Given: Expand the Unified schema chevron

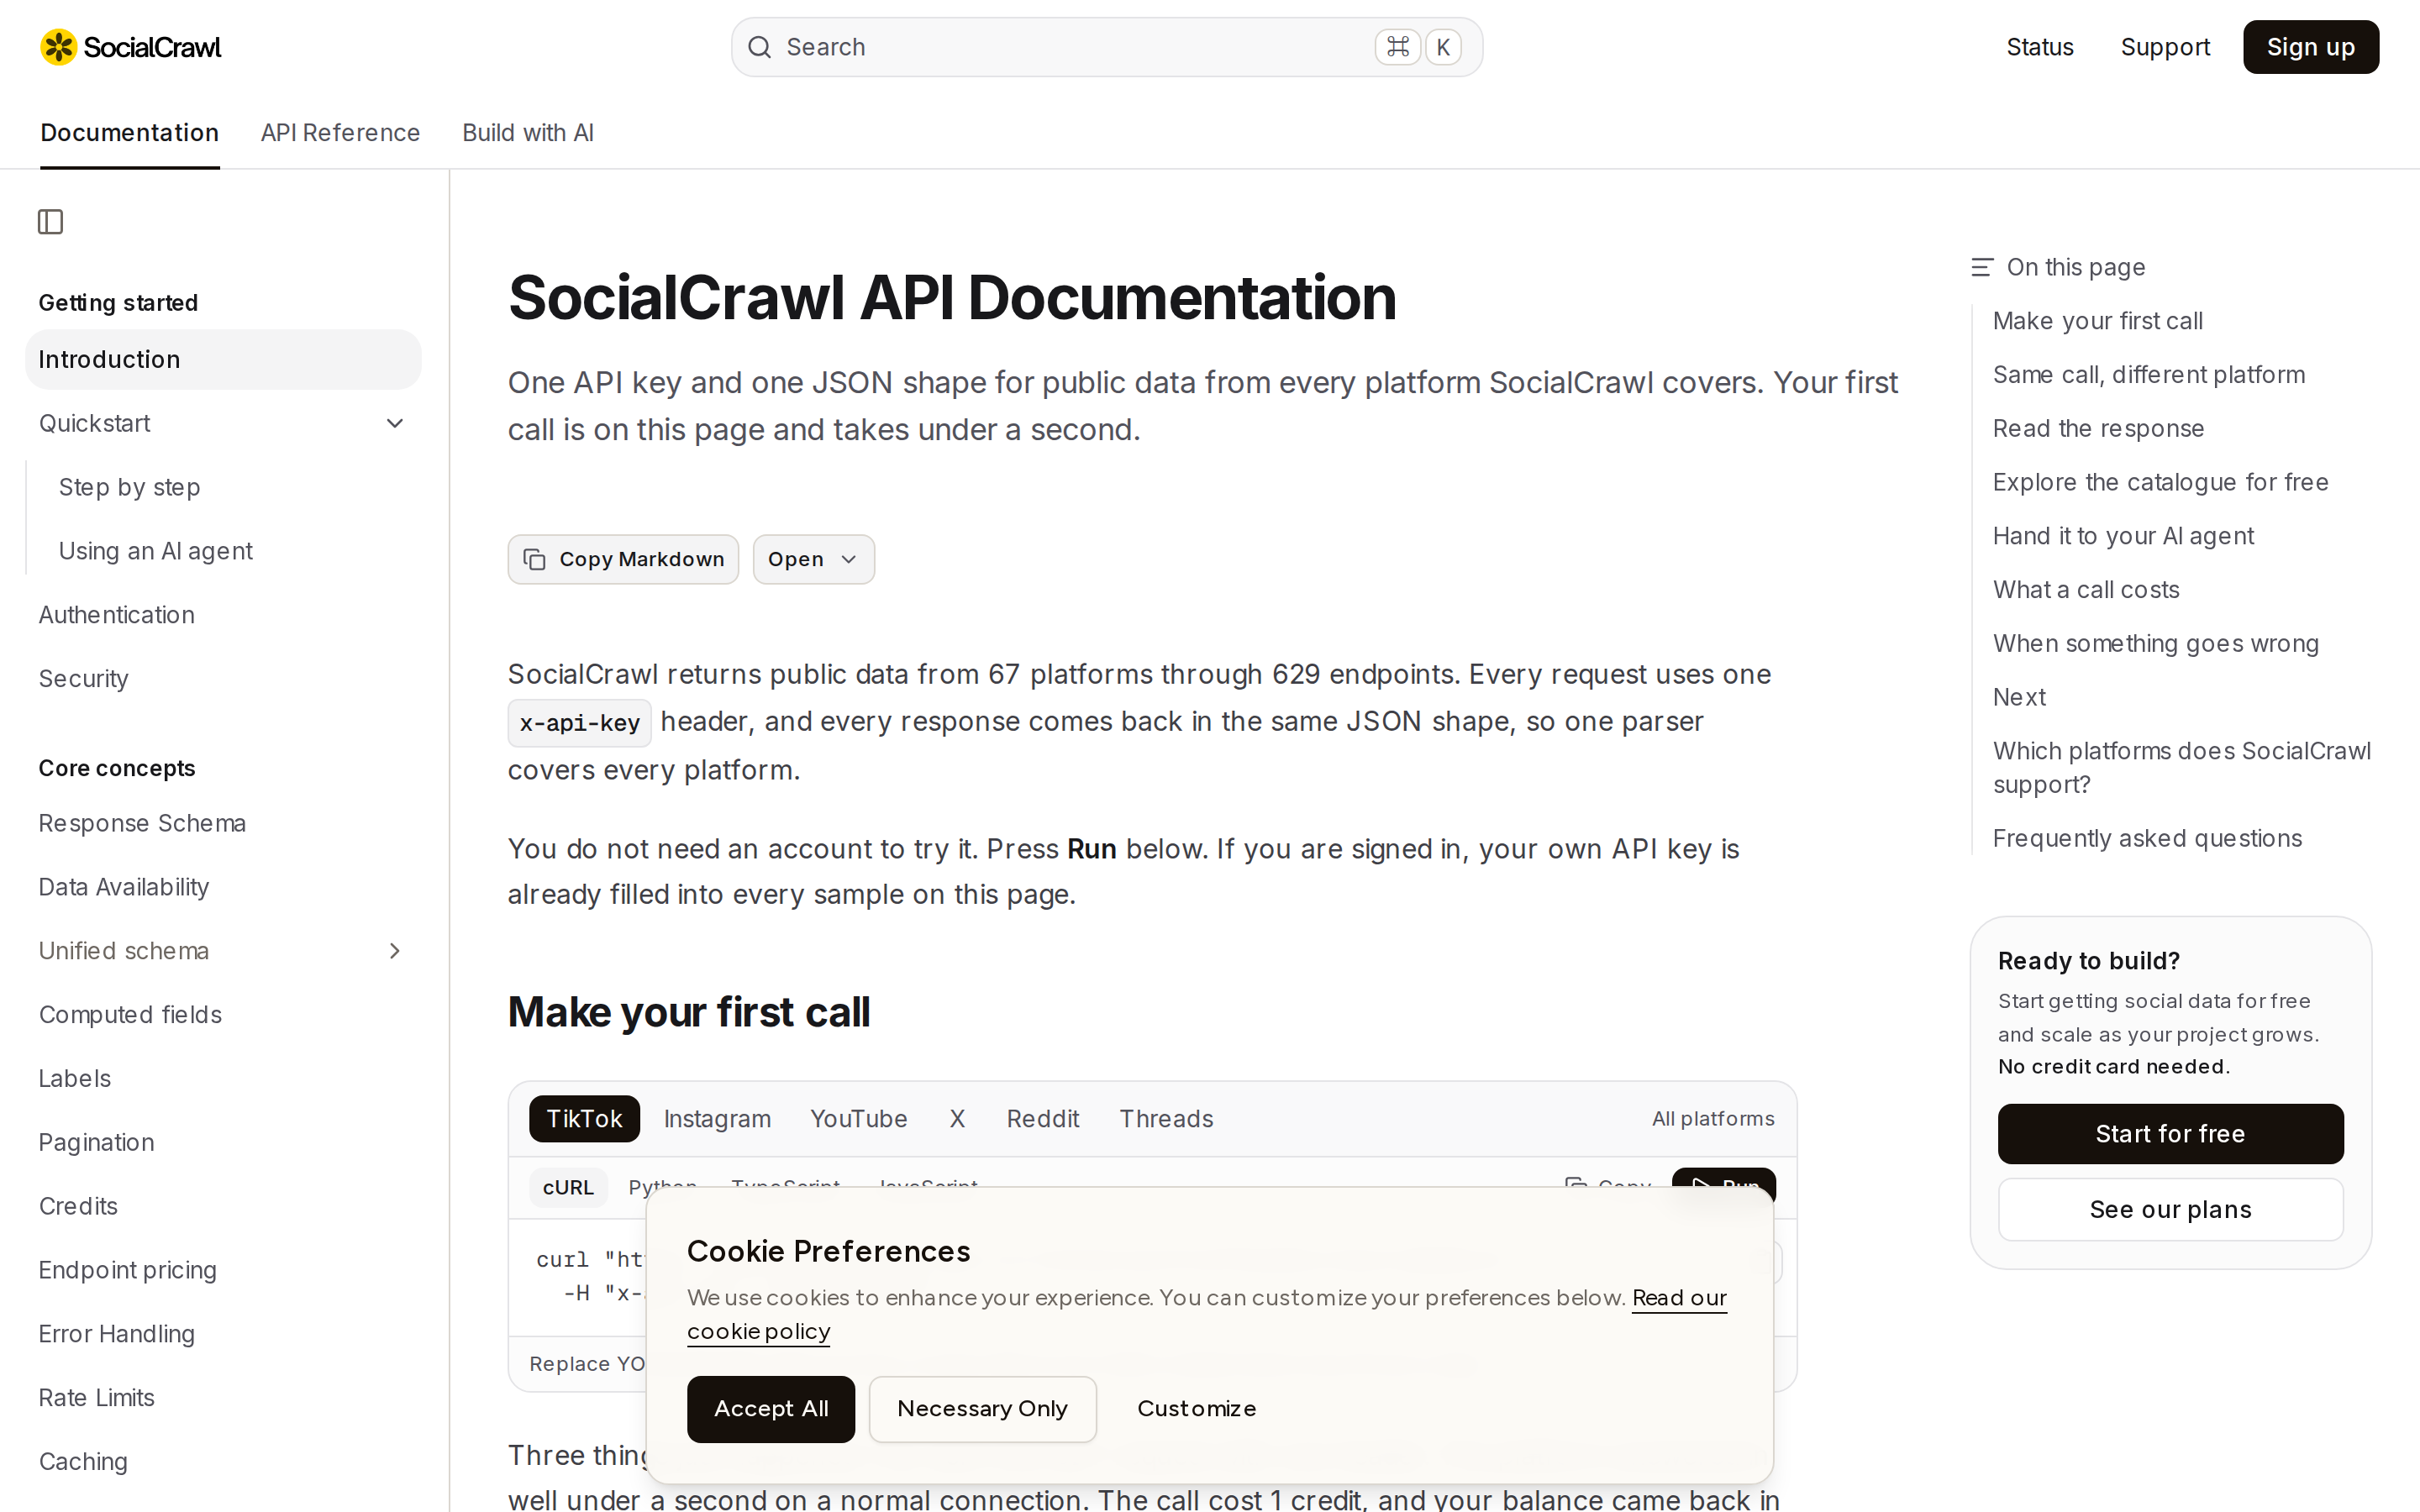Looking at the screenshot, I should point(395,951).
